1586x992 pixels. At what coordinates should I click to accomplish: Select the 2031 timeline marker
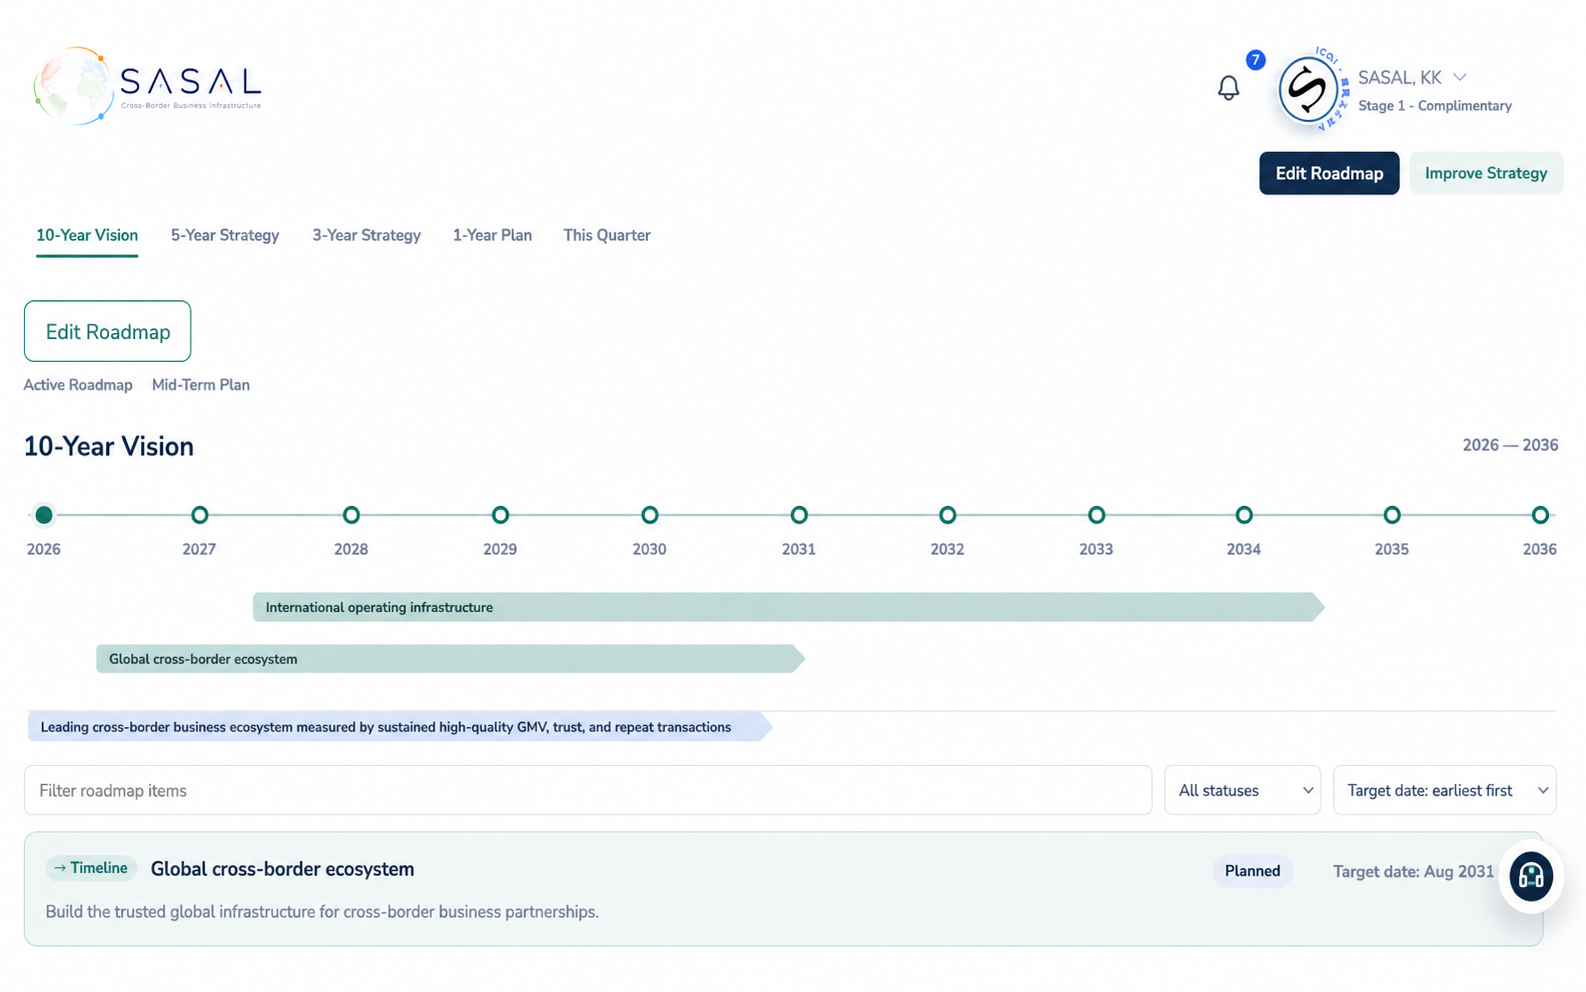tap(799, 515)
